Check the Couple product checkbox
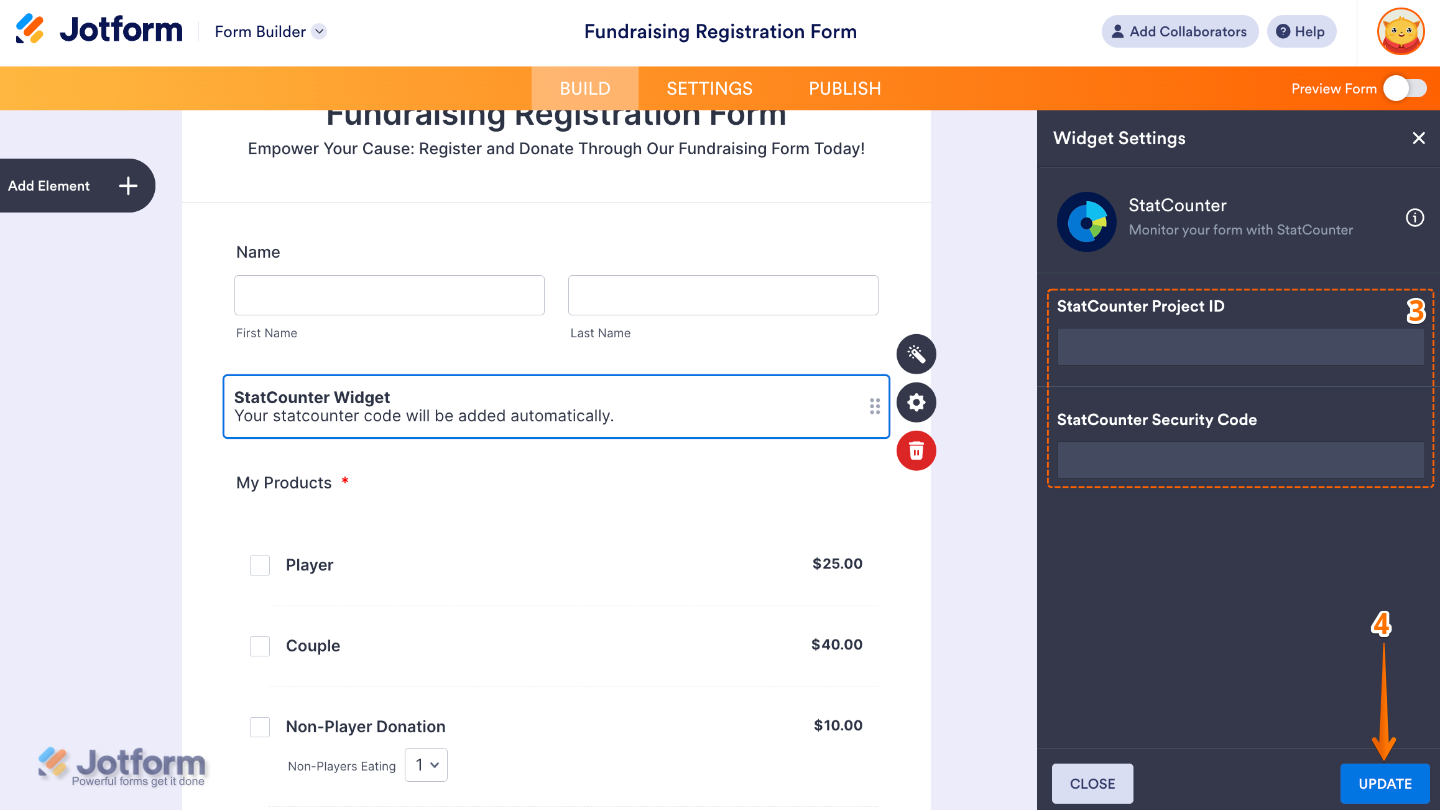 point(260,646)
